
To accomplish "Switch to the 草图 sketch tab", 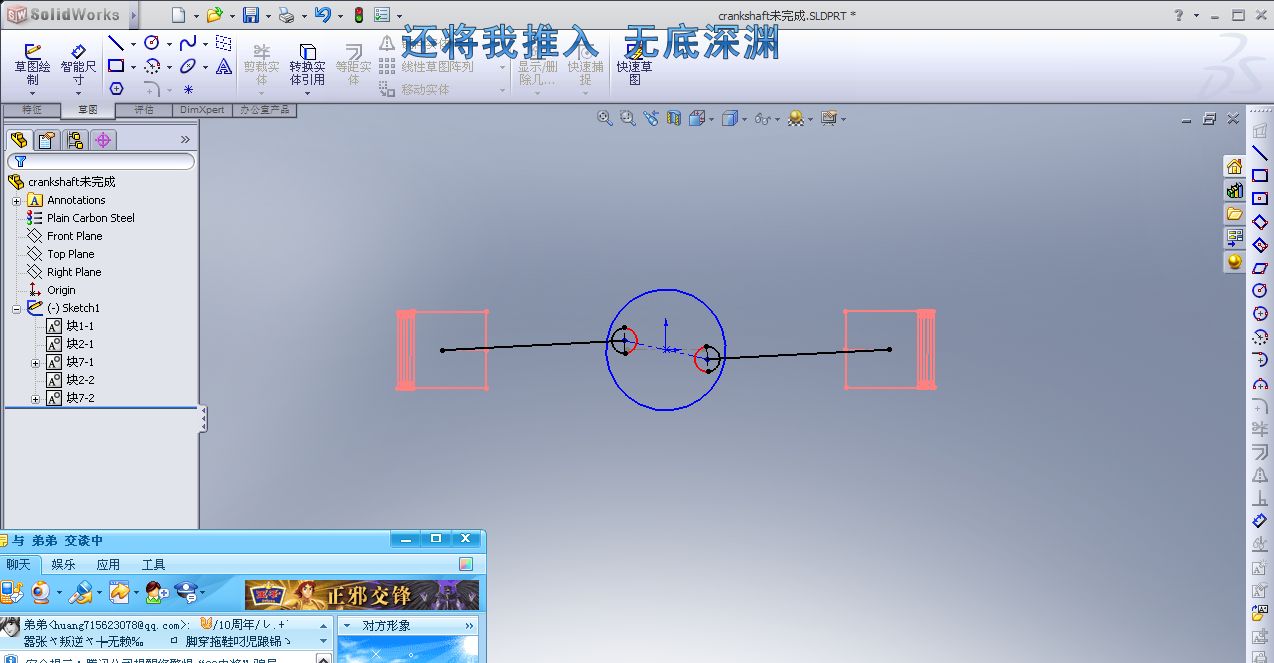I will pyautogui.click(x=88, y=110).
